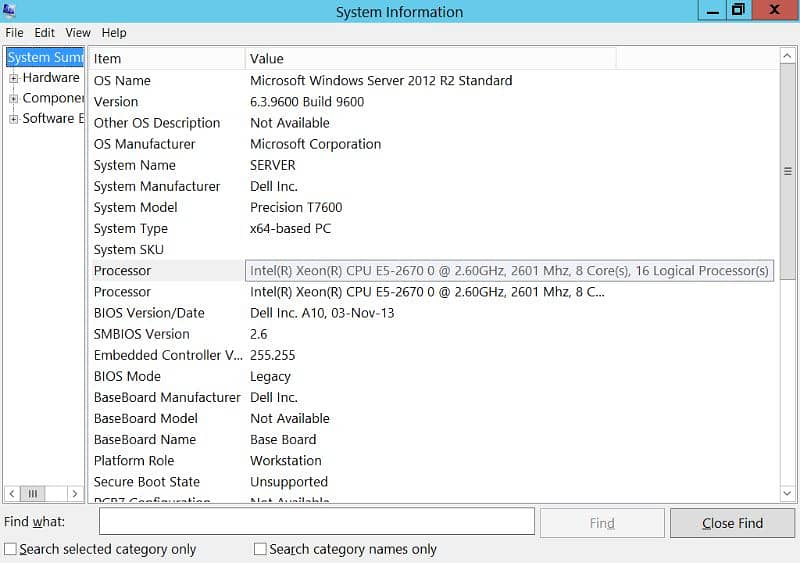Screen dimensions: 800x563
Task: Click the Find what input field
Action: point(317,522)
